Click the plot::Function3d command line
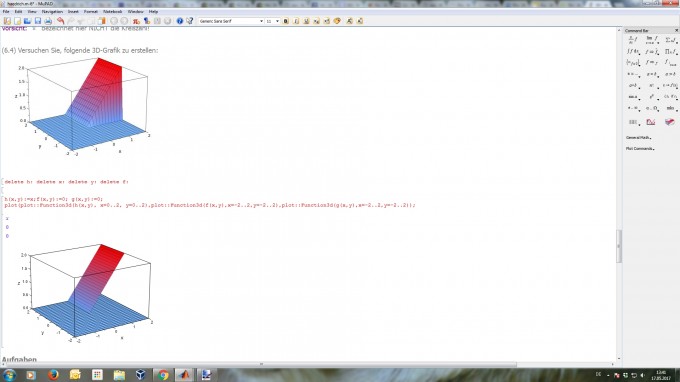The height and width of the screenshot is (382, 680). point(210,205)
